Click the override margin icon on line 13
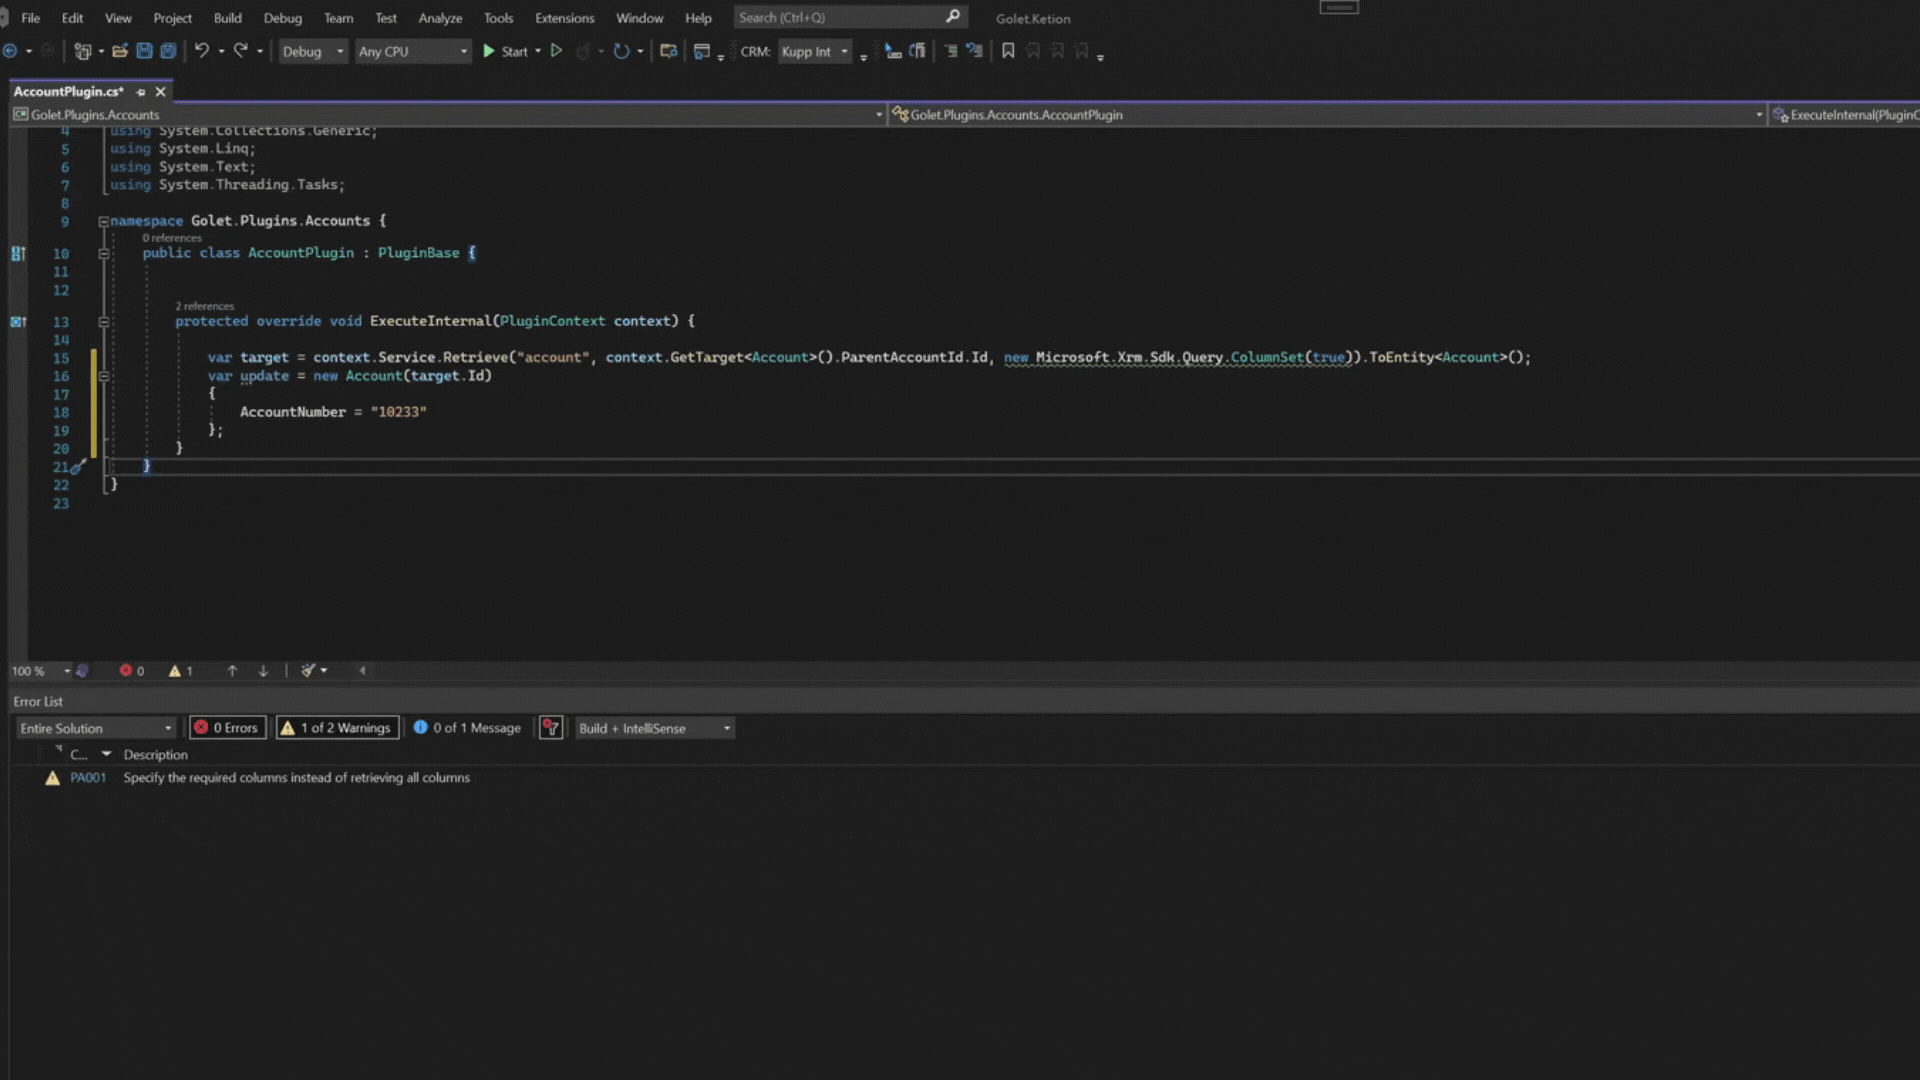 18,322
